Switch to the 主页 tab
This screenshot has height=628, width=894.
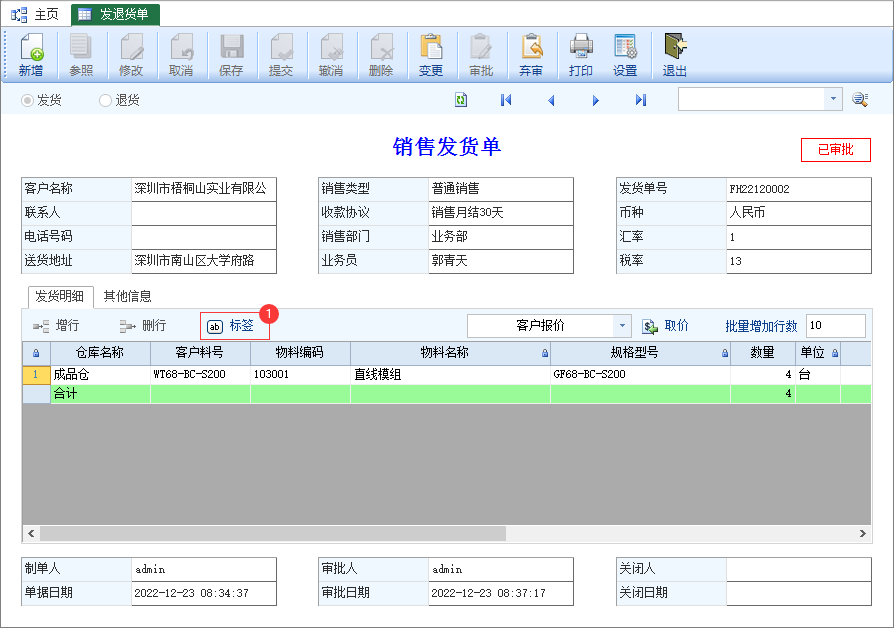pos(35,14)
